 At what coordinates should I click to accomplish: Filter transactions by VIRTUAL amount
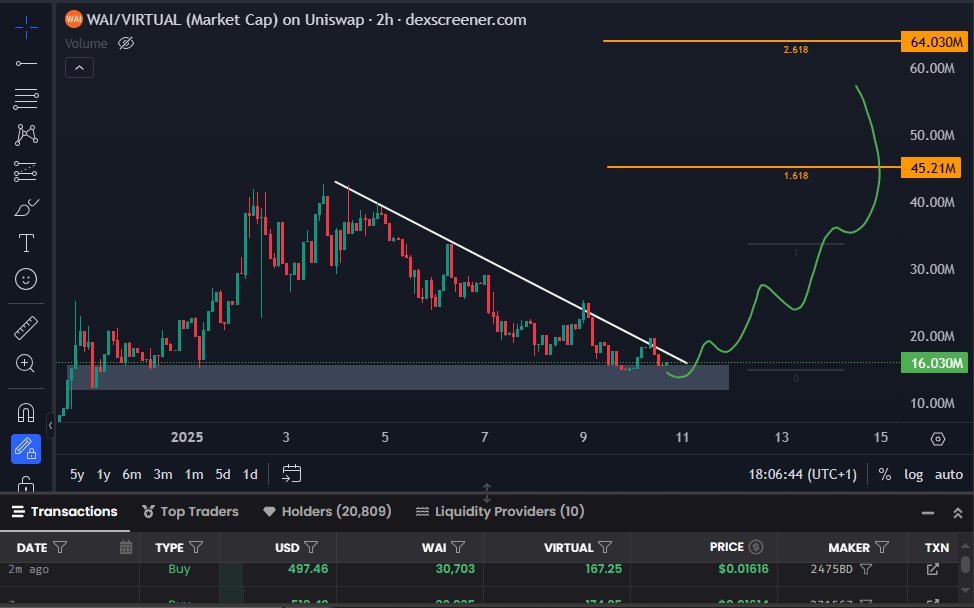pos(605,547)
